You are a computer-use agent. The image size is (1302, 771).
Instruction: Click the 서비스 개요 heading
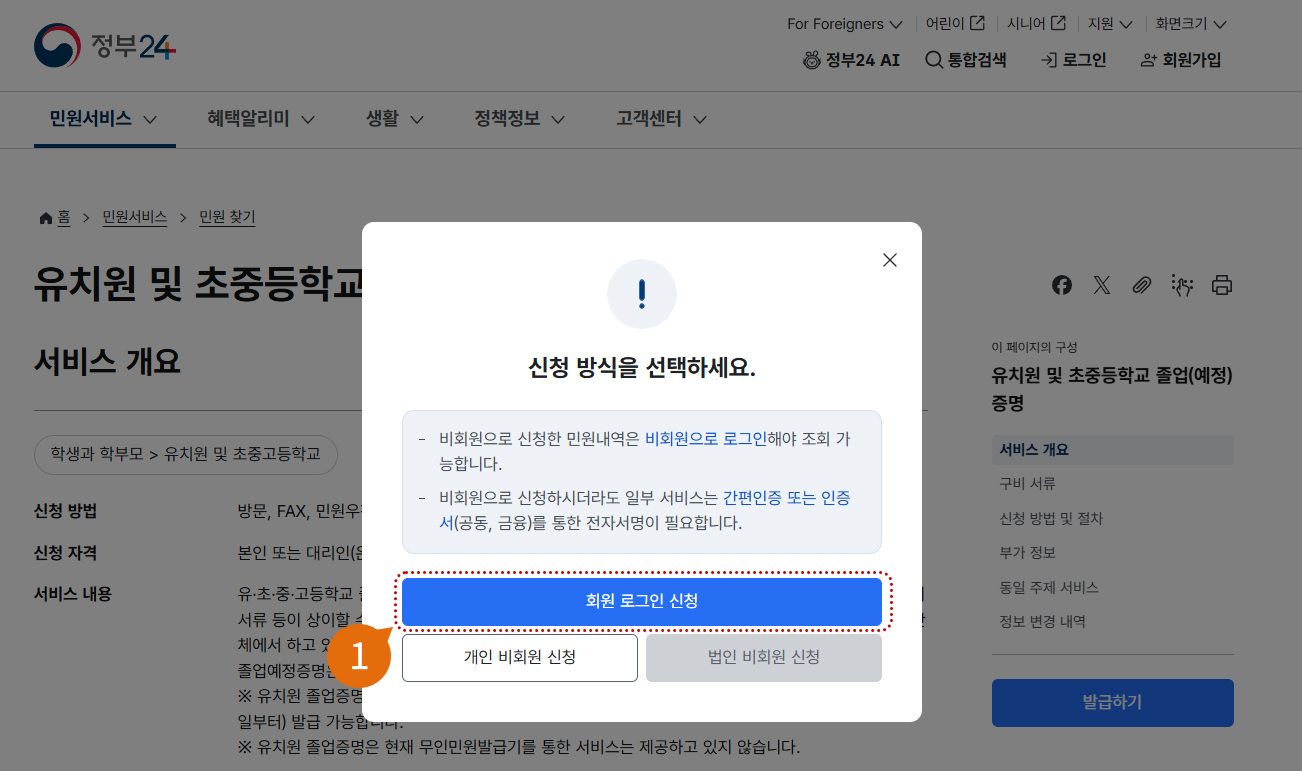[108, 361]
